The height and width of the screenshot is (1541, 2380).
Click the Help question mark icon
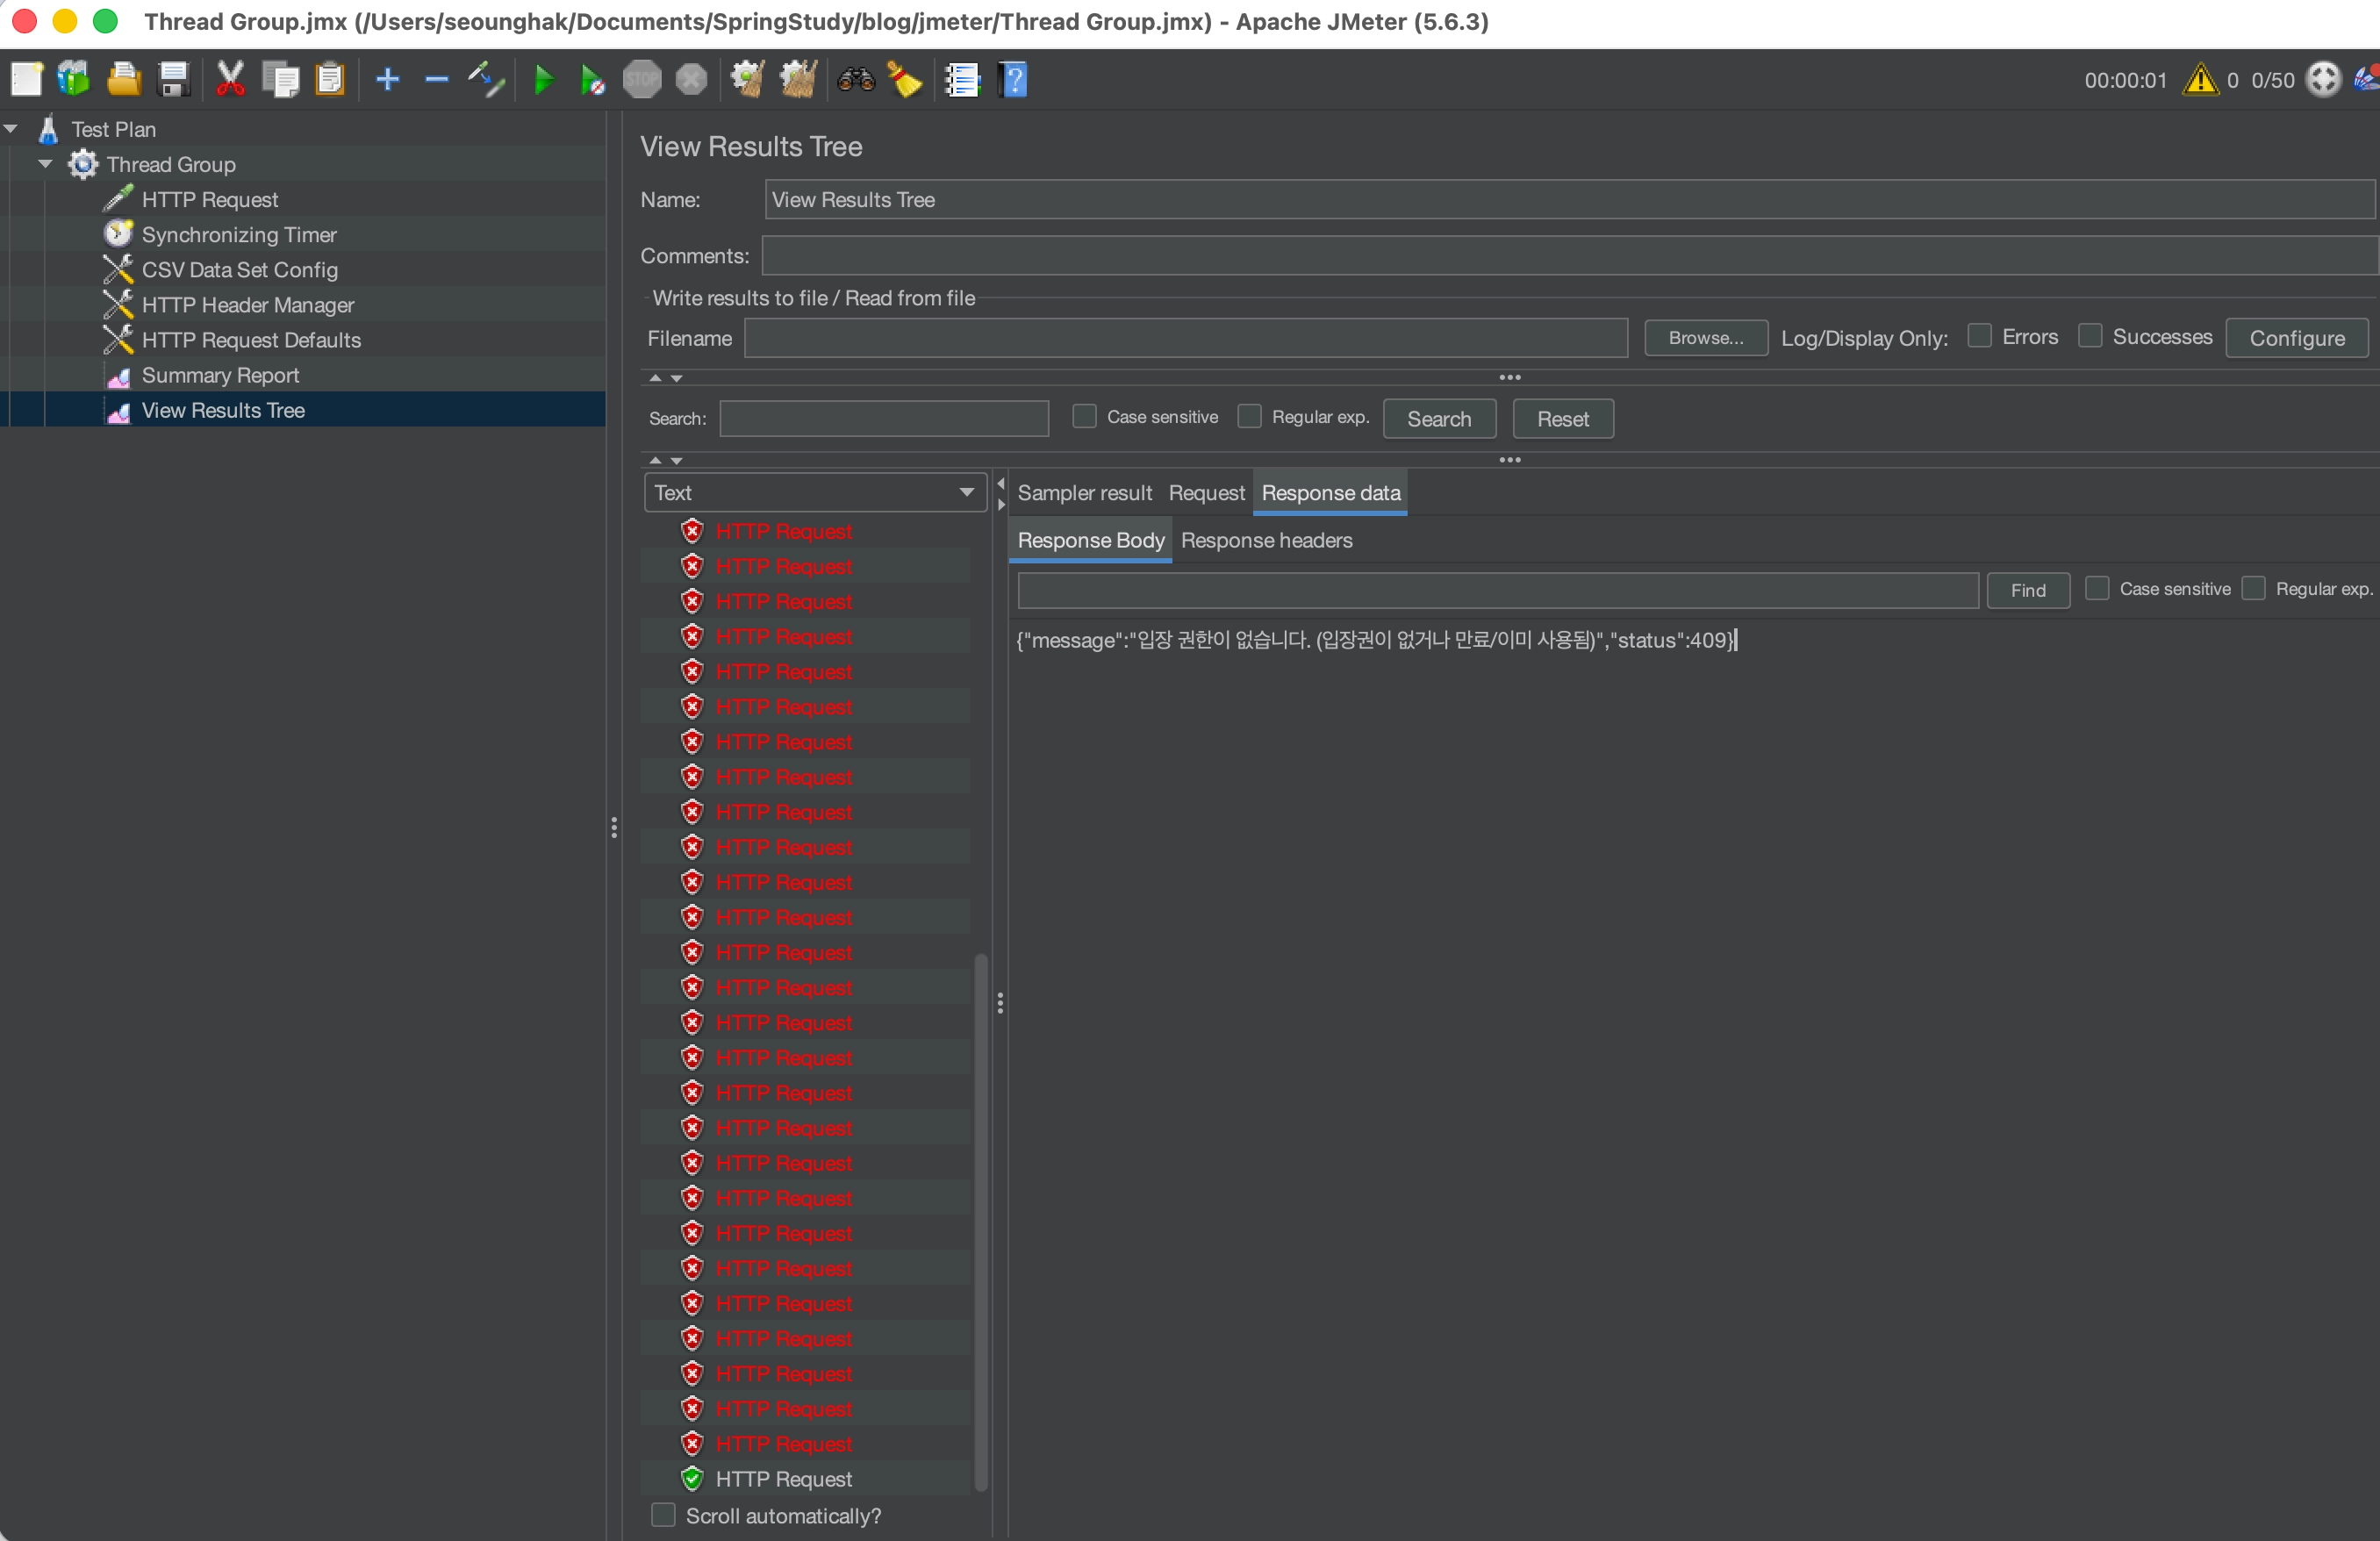tap(1013, 79)
